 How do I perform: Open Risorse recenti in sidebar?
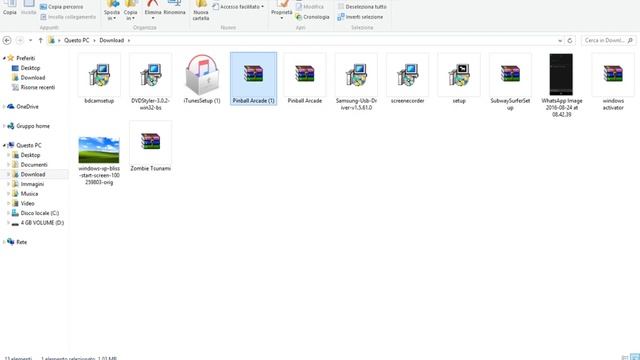point(38,87)
